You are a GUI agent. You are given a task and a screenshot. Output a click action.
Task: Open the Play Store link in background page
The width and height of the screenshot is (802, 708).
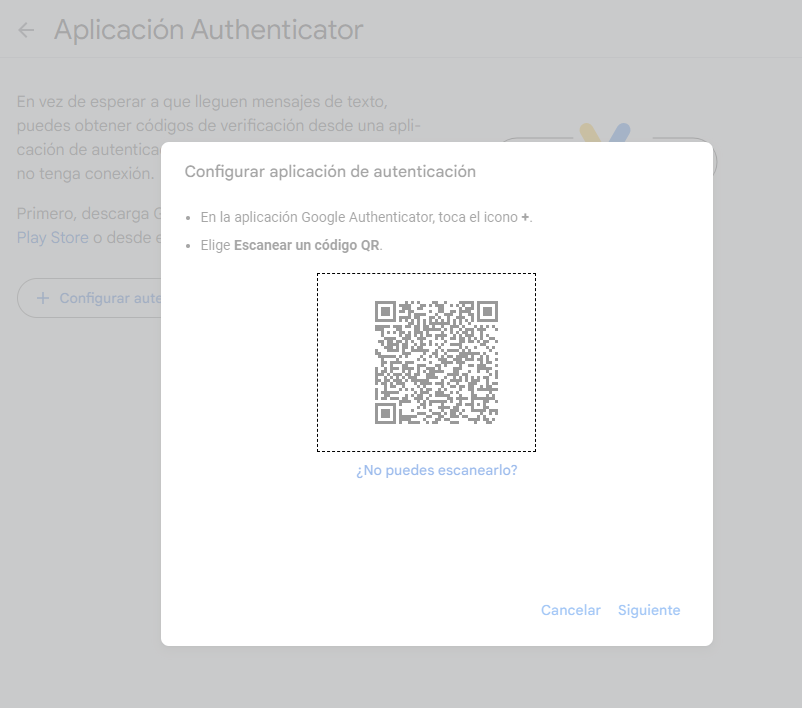coord(53,237)
